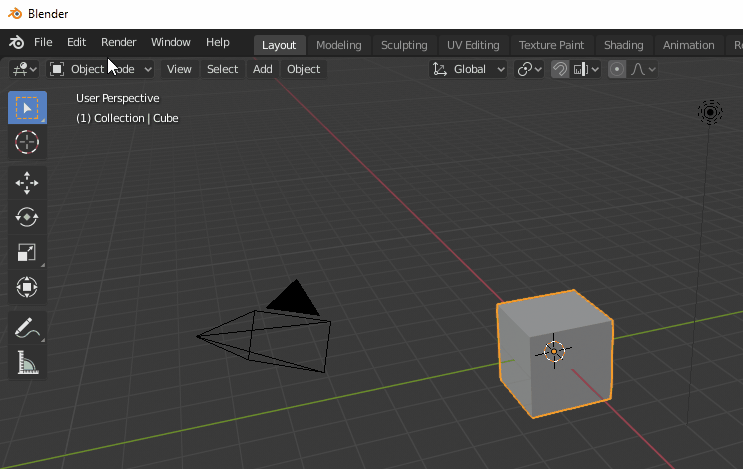Open the viewport Add menu

point(263,69)
